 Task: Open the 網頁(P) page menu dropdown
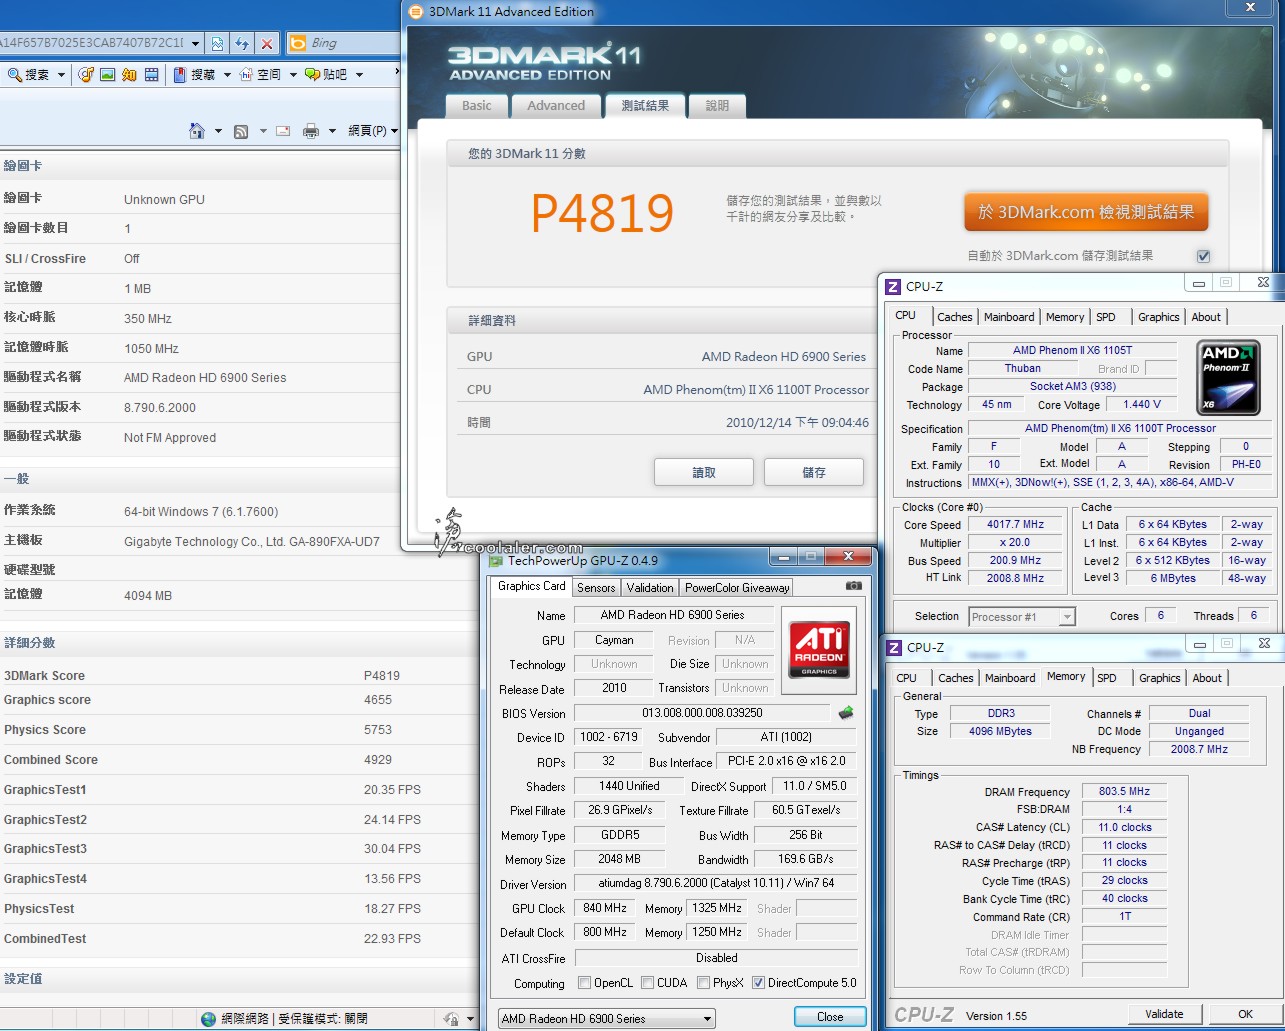click(x=372, y=131)
